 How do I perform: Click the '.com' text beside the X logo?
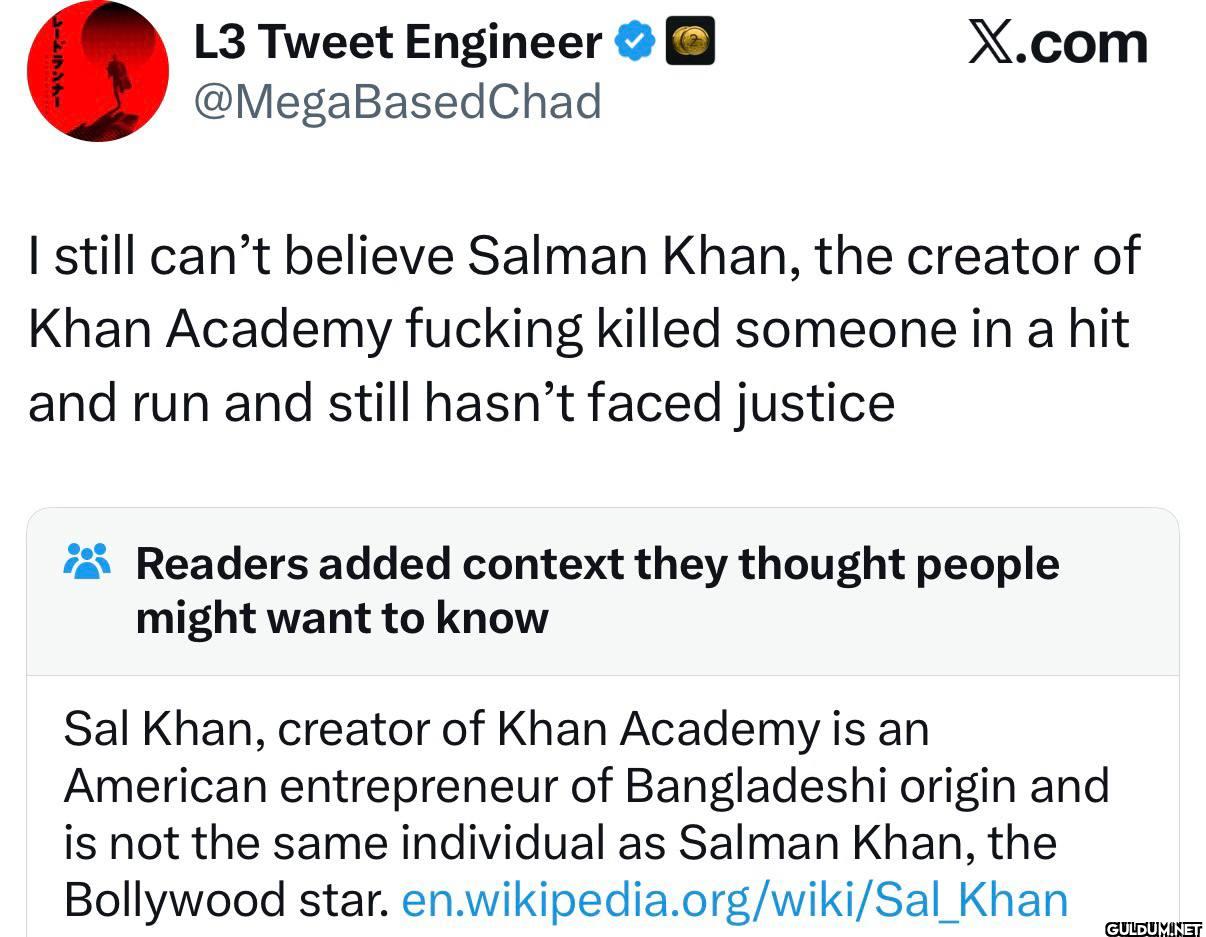click(1082, 44)
